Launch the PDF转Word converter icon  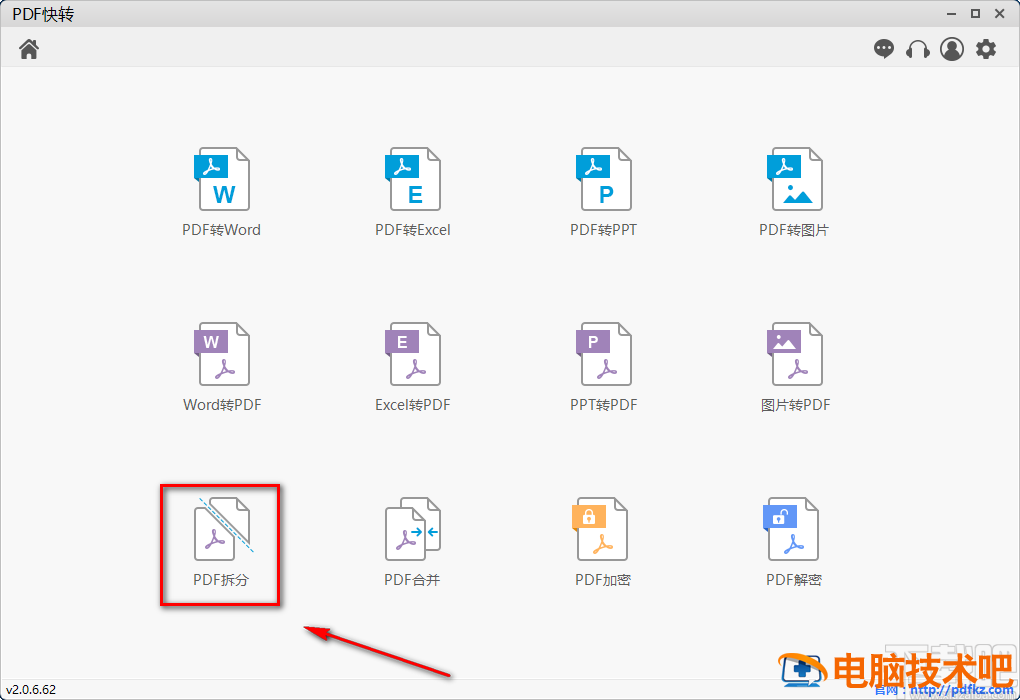[222, 179]
